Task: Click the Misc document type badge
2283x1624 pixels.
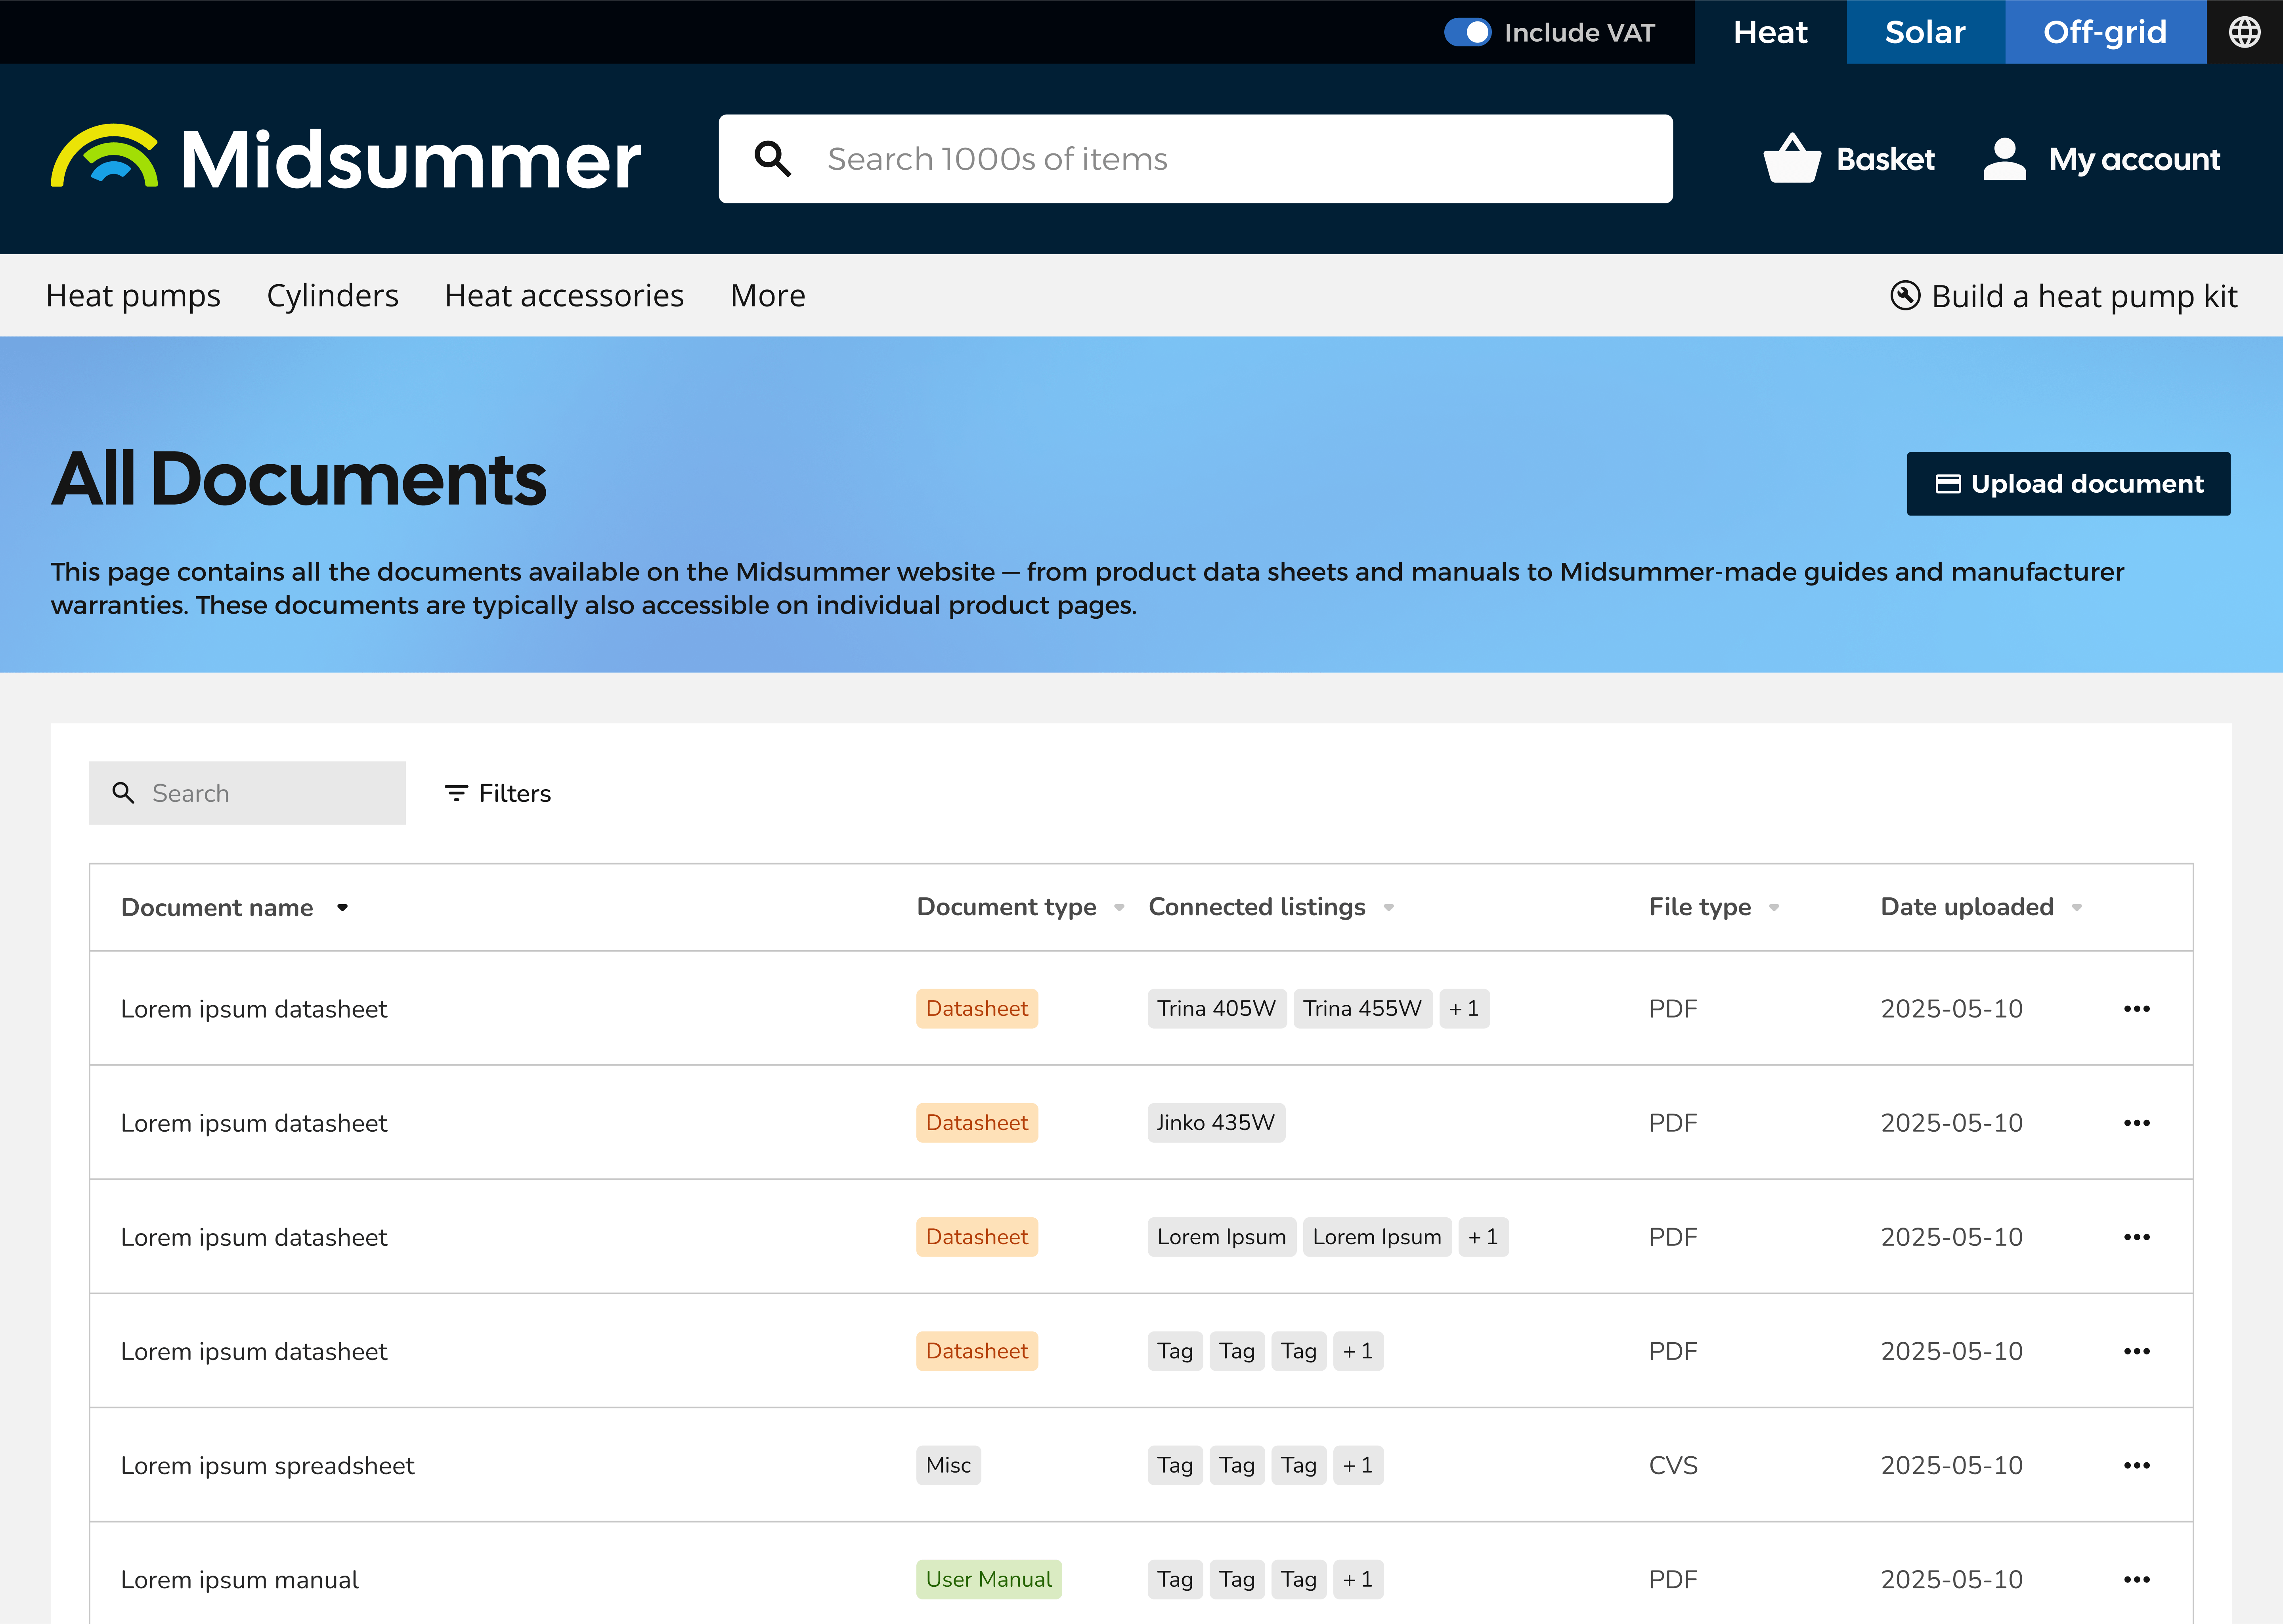Action: pos(948,1465)
